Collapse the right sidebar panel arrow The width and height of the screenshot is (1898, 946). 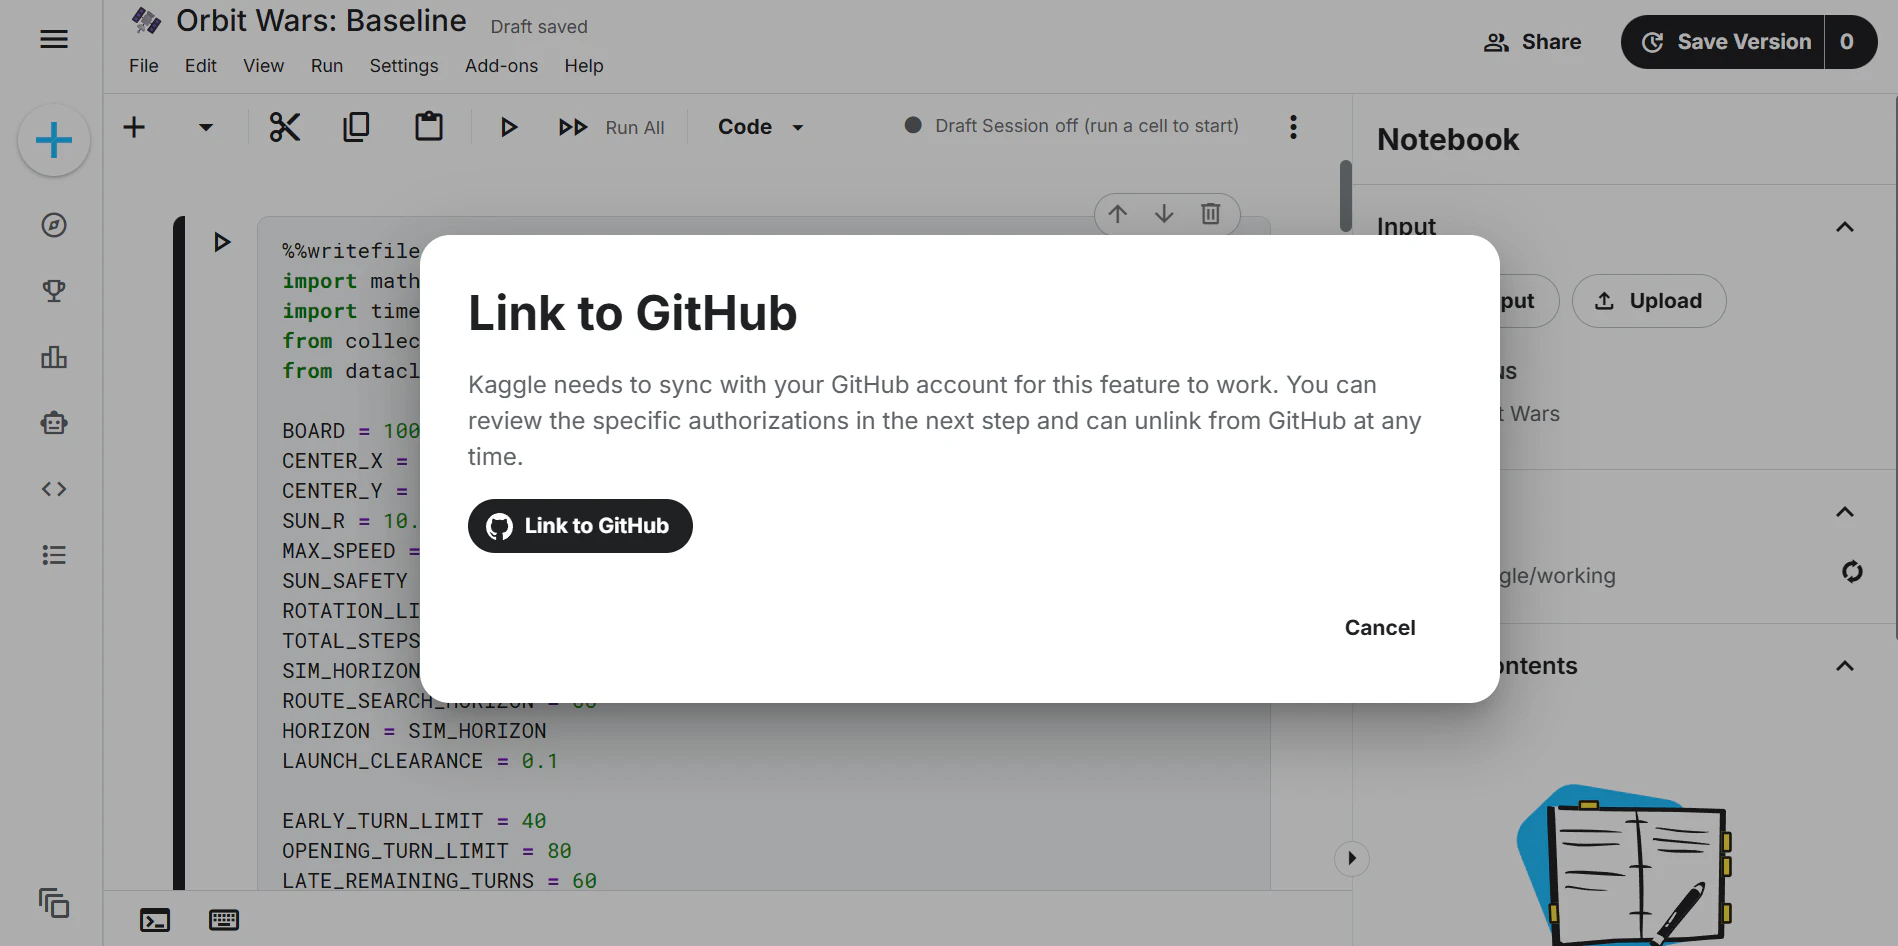pyautogui.click(x=1351, y=858)
